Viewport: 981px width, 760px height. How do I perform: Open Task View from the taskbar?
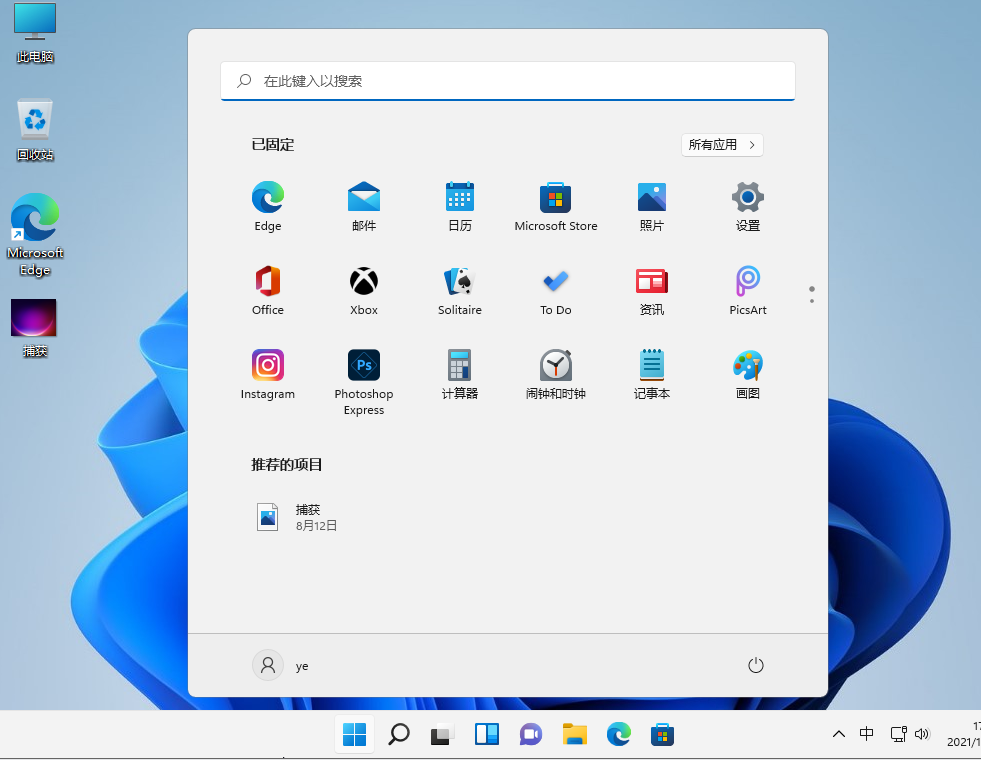pos(443,735)
